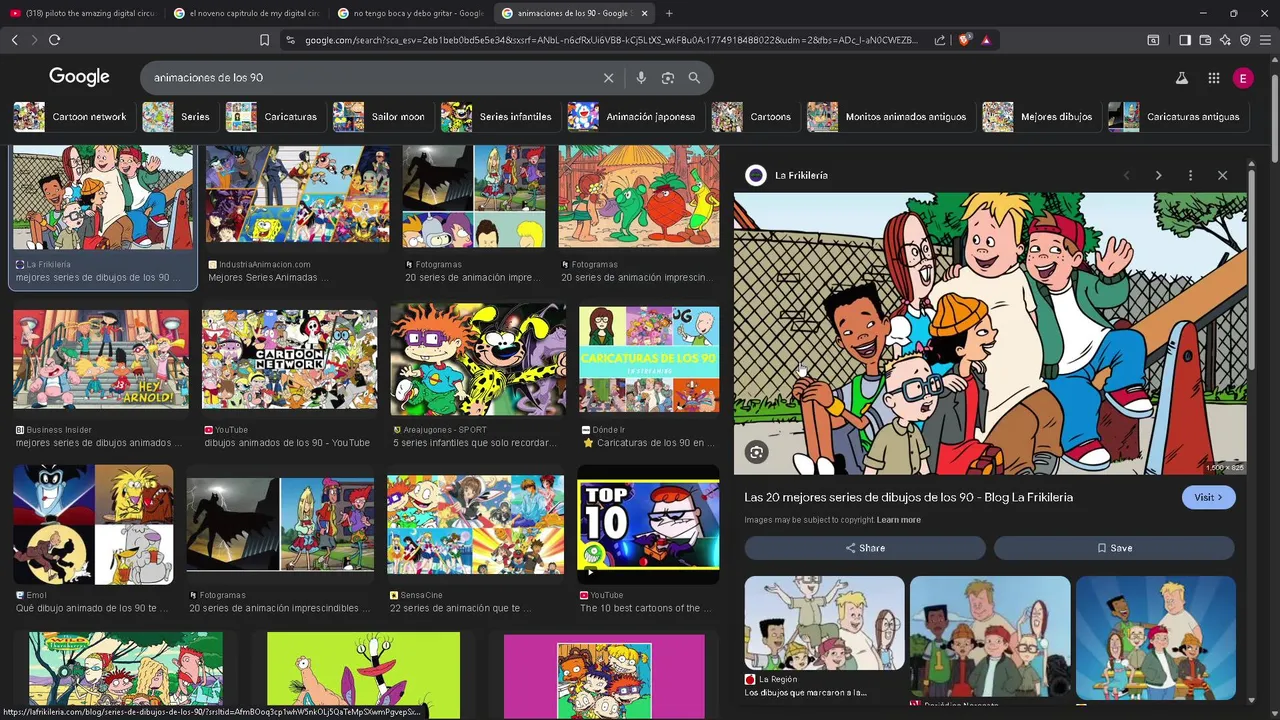Image resolution: width=1280 pixels, height=720 pixels.
Task: Open the Google account avatar E
Action: [1243, 78]
